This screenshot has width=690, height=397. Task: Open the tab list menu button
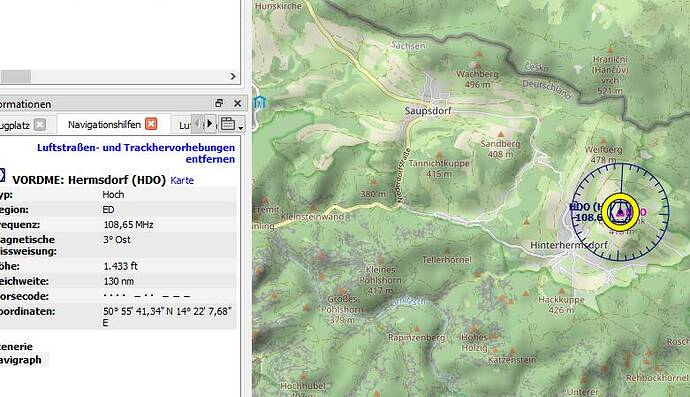pos(232,124)
